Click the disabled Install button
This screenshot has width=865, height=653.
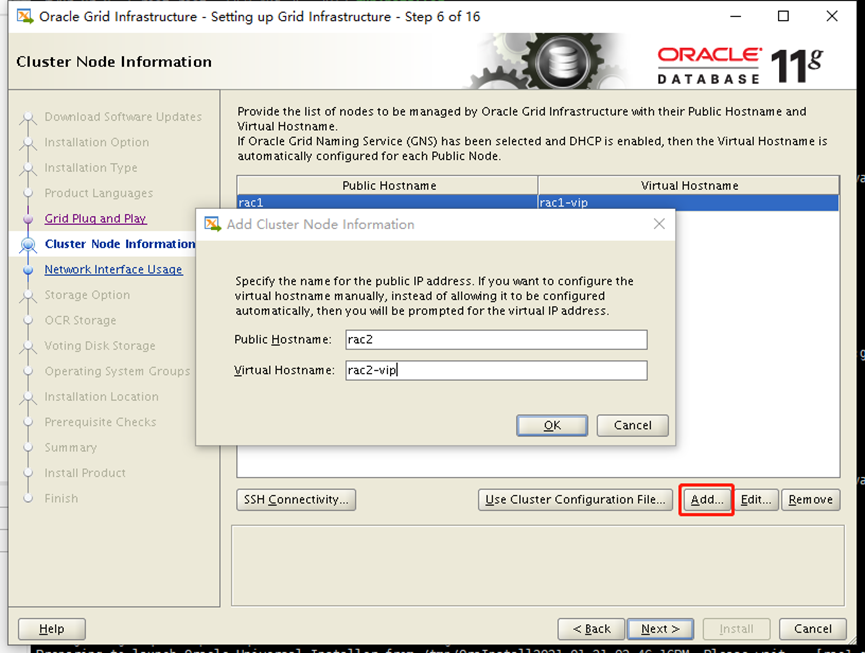(736, 629)
